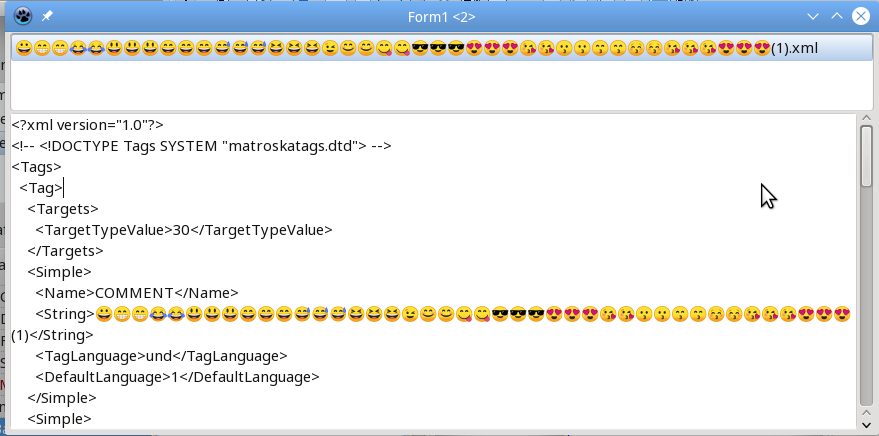Maximize the Form1 window

tap(836, 16)
